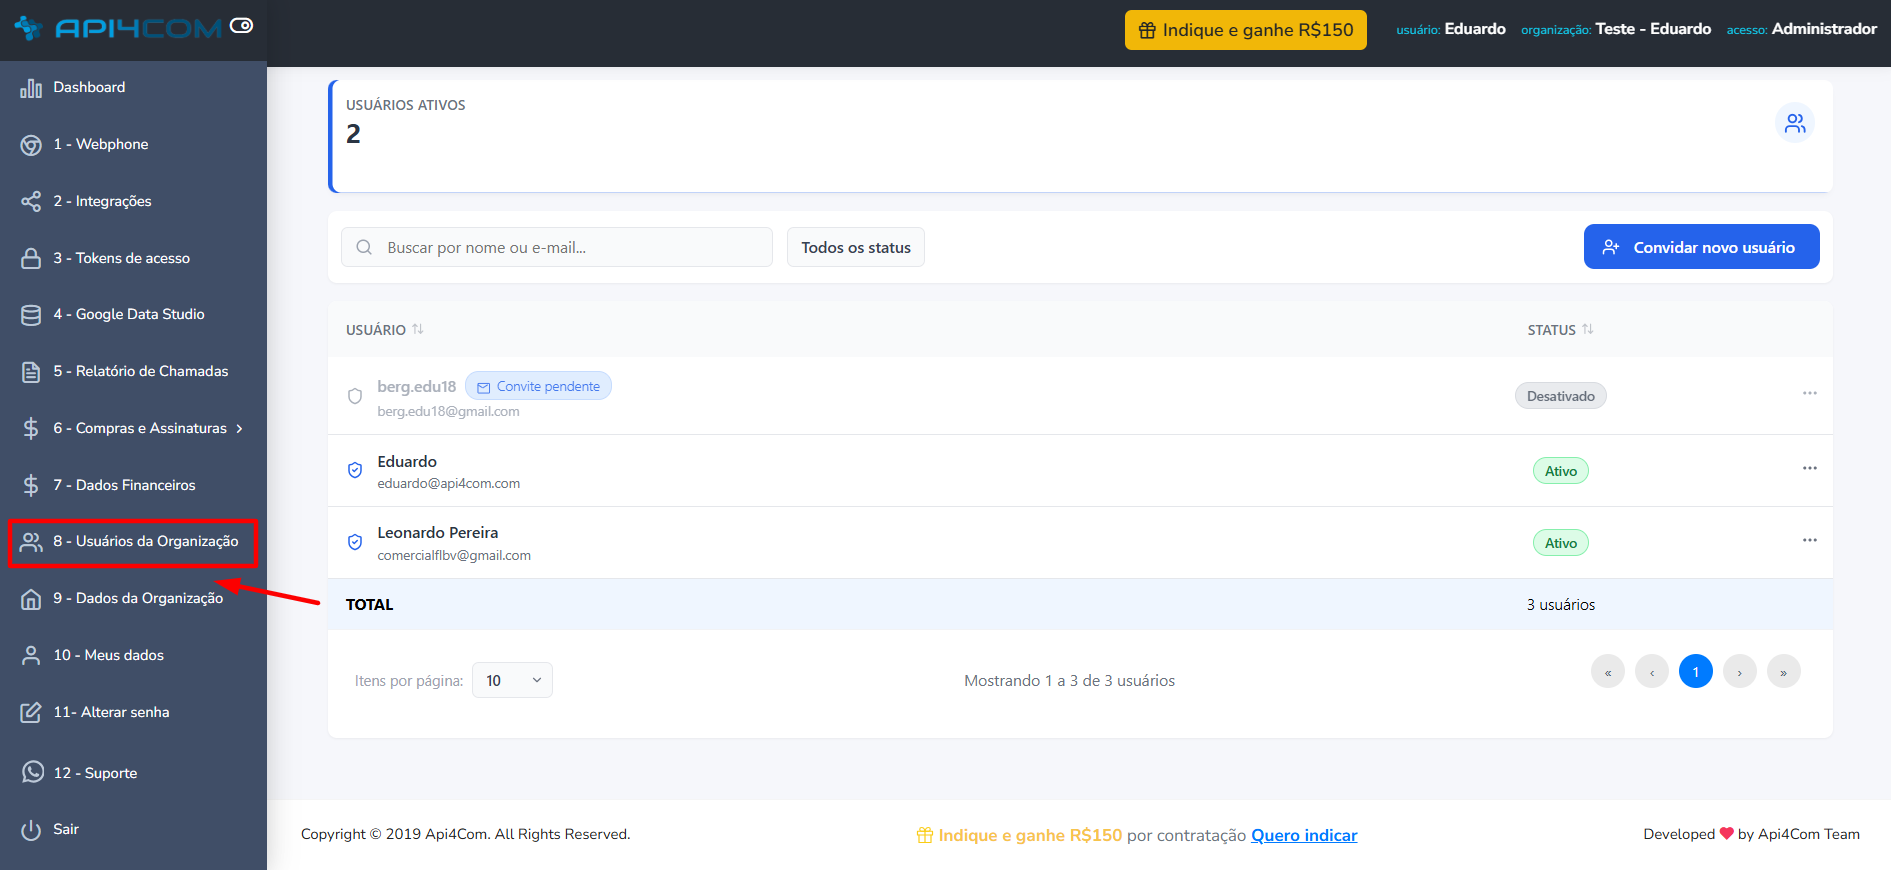Click the search by name or e-mail field
This screenshot has height=870, width=1891.
click(x=570, y=247)
